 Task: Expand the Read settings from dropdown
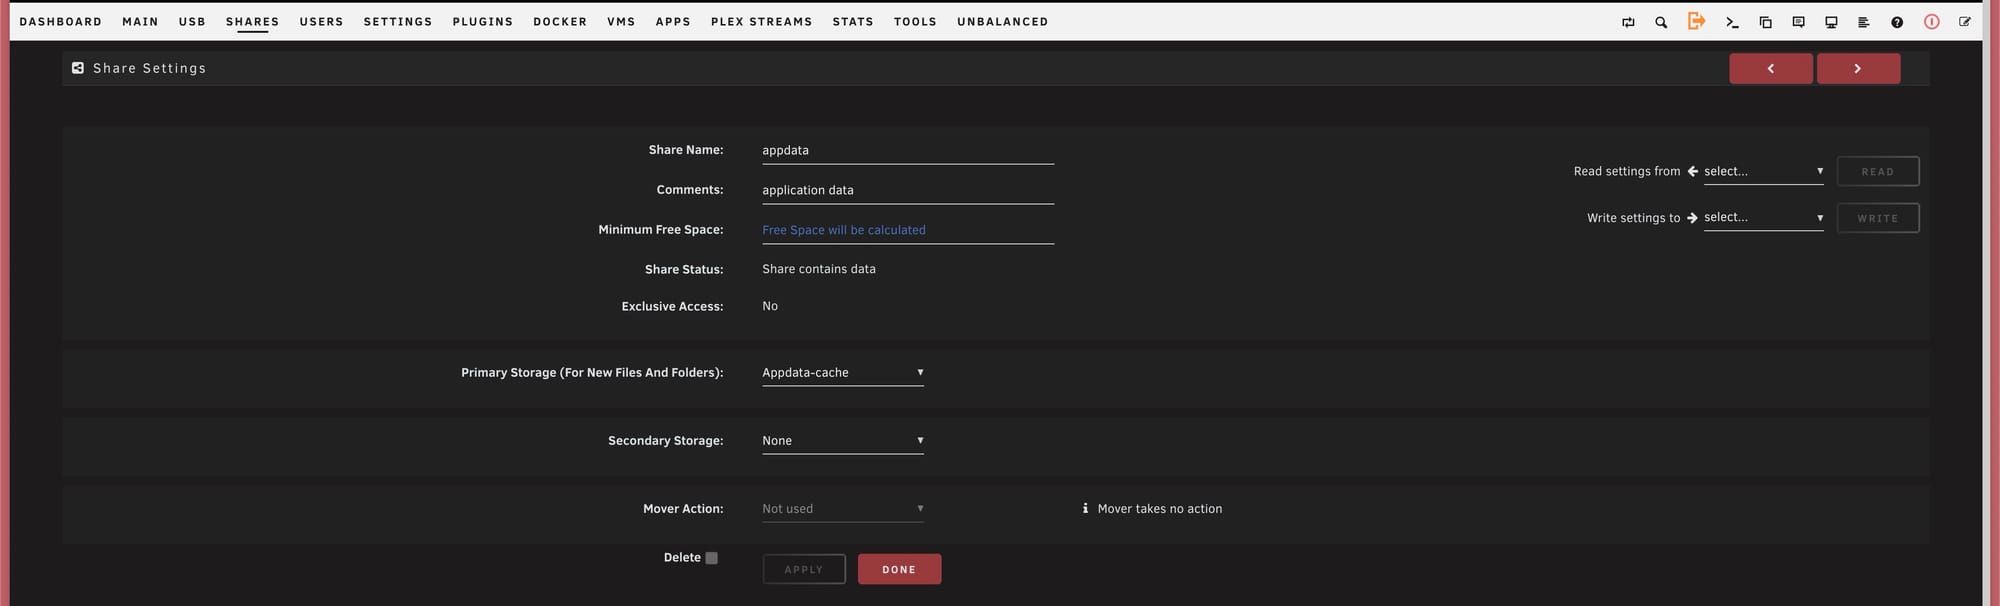click(x=1762, y=171)
